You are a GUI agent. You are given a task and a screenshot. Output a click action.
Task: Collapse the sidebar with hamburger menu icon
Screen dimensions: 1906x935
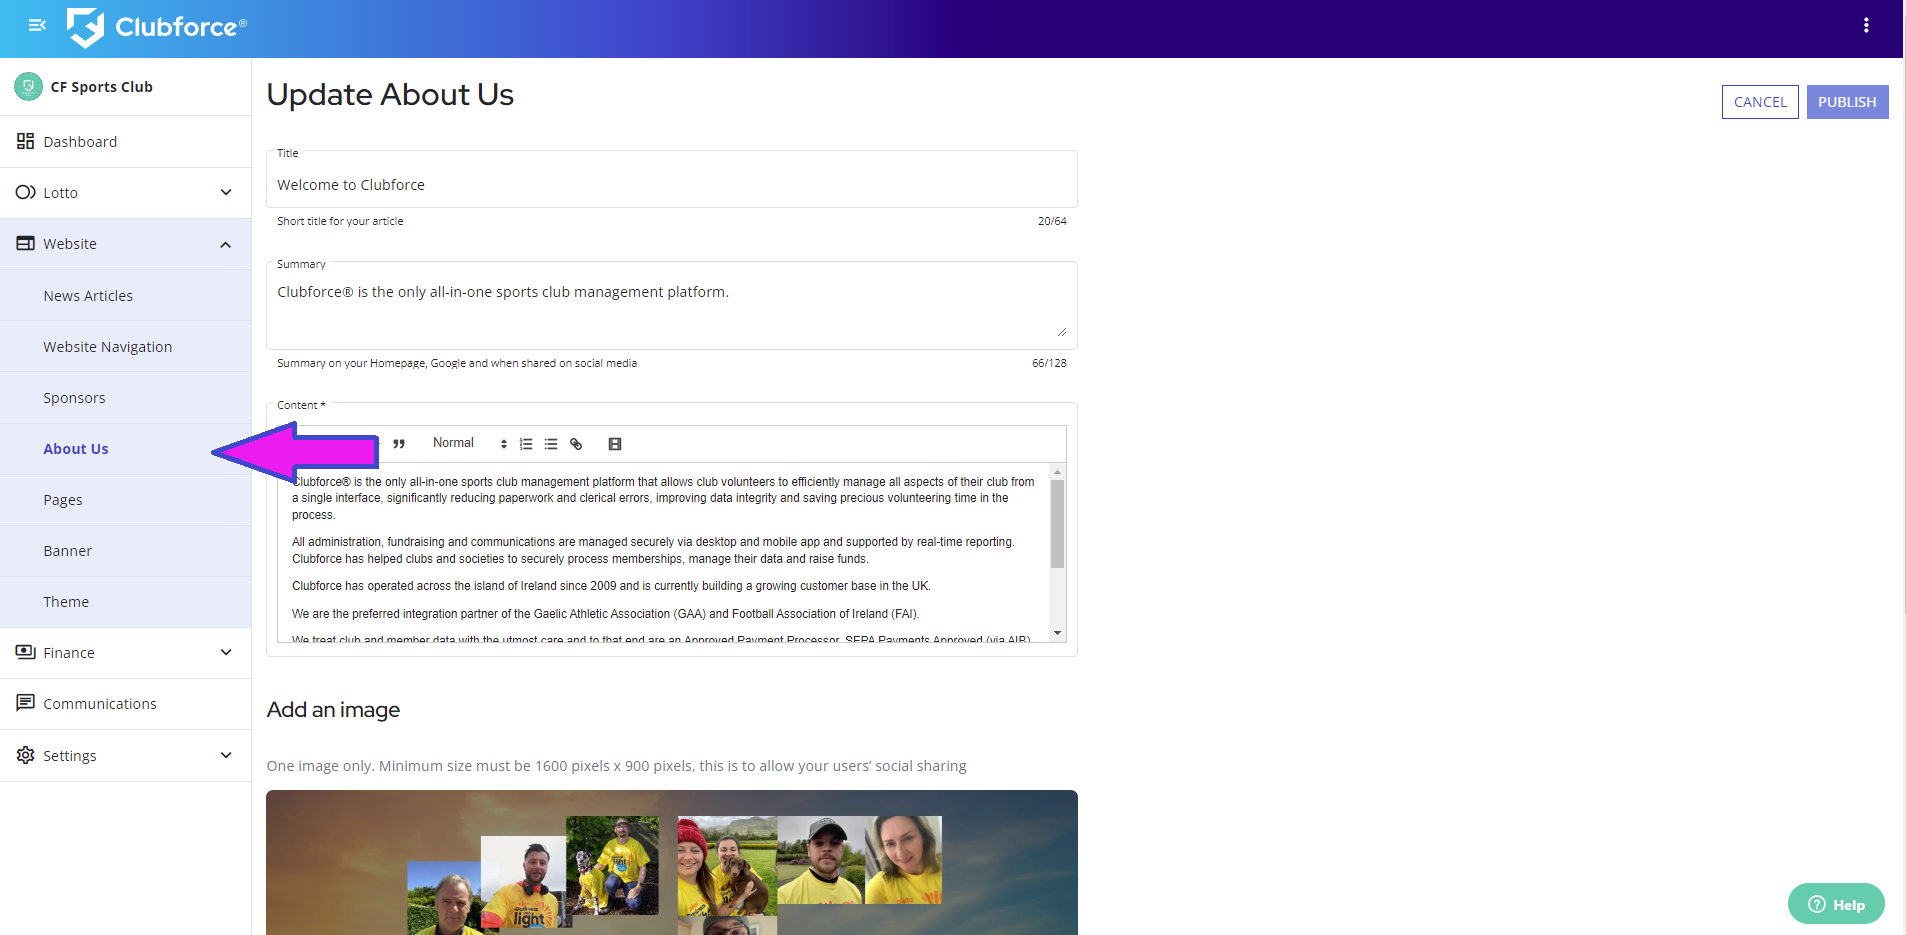[x=37, y=26]
